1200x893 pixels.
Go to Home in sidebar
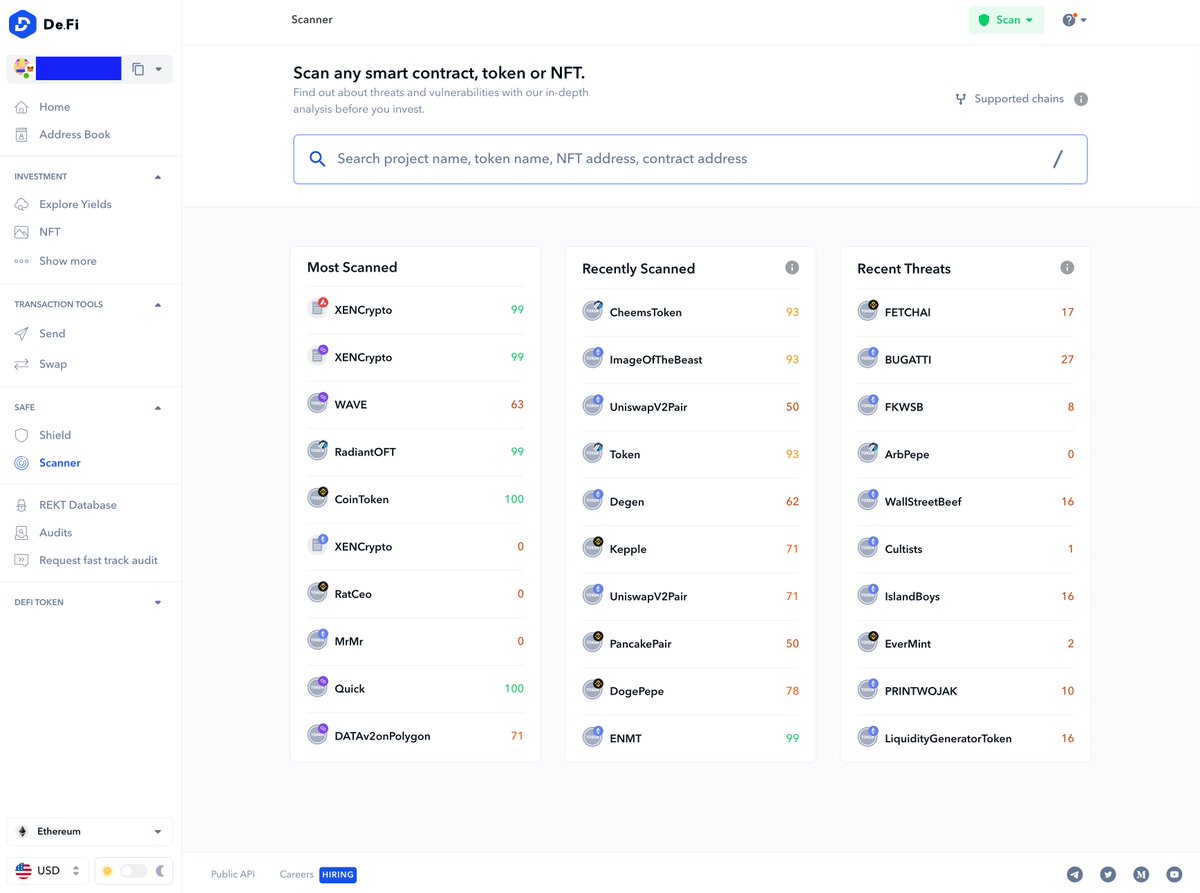54,107
